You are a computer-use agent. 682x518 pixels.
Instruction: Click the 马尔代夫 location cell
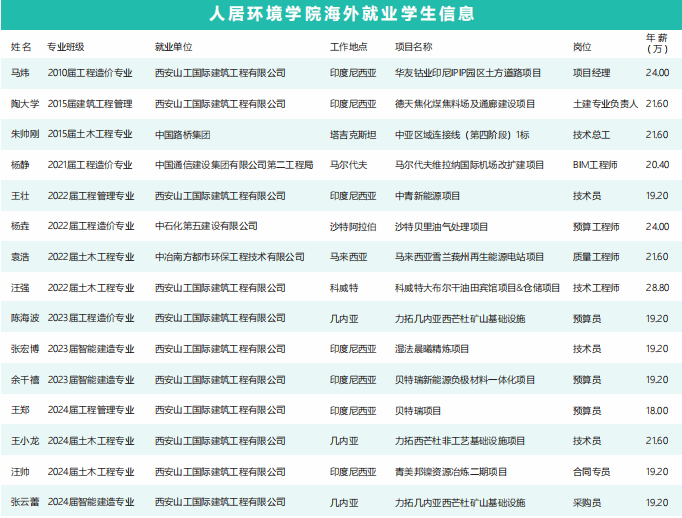pos(347,165)
